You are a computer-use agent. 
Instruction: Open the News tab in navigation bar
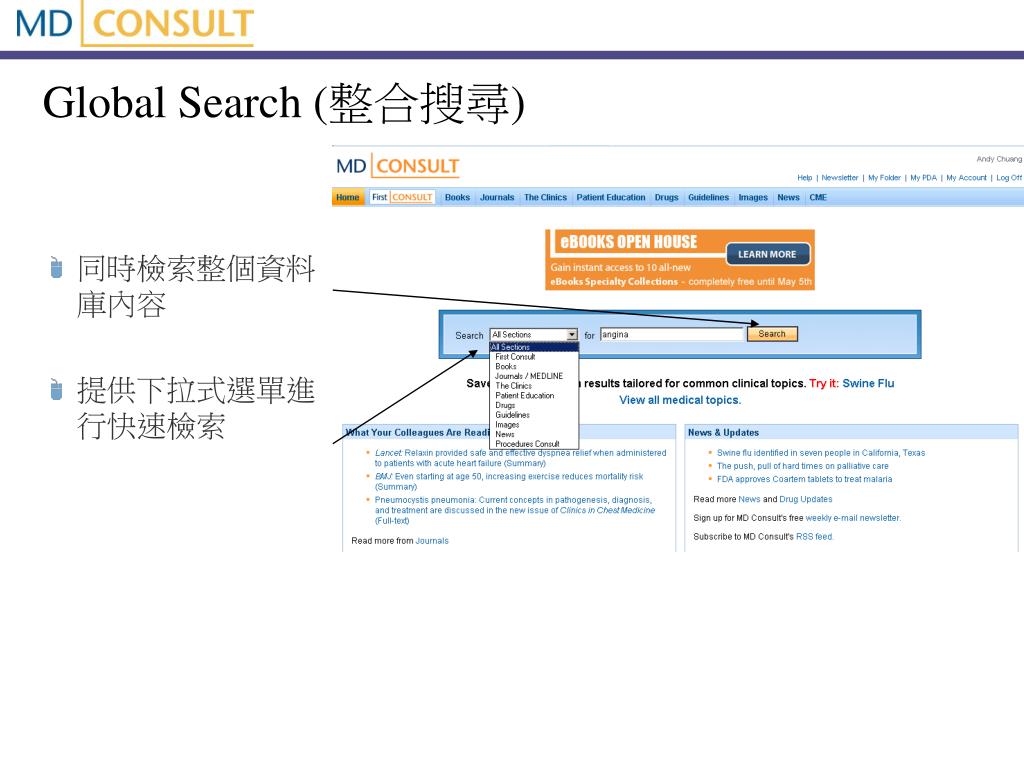coord(788,197)
